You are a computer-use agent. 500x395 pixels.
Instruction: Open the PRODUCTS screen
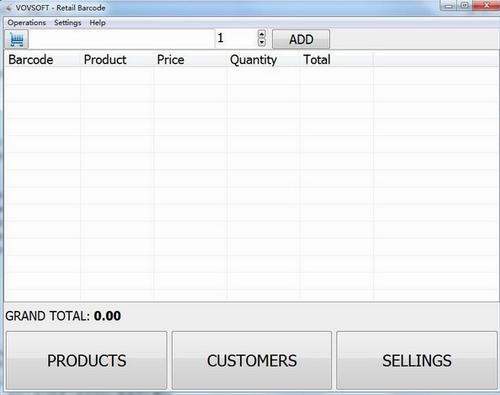point(86,360)
